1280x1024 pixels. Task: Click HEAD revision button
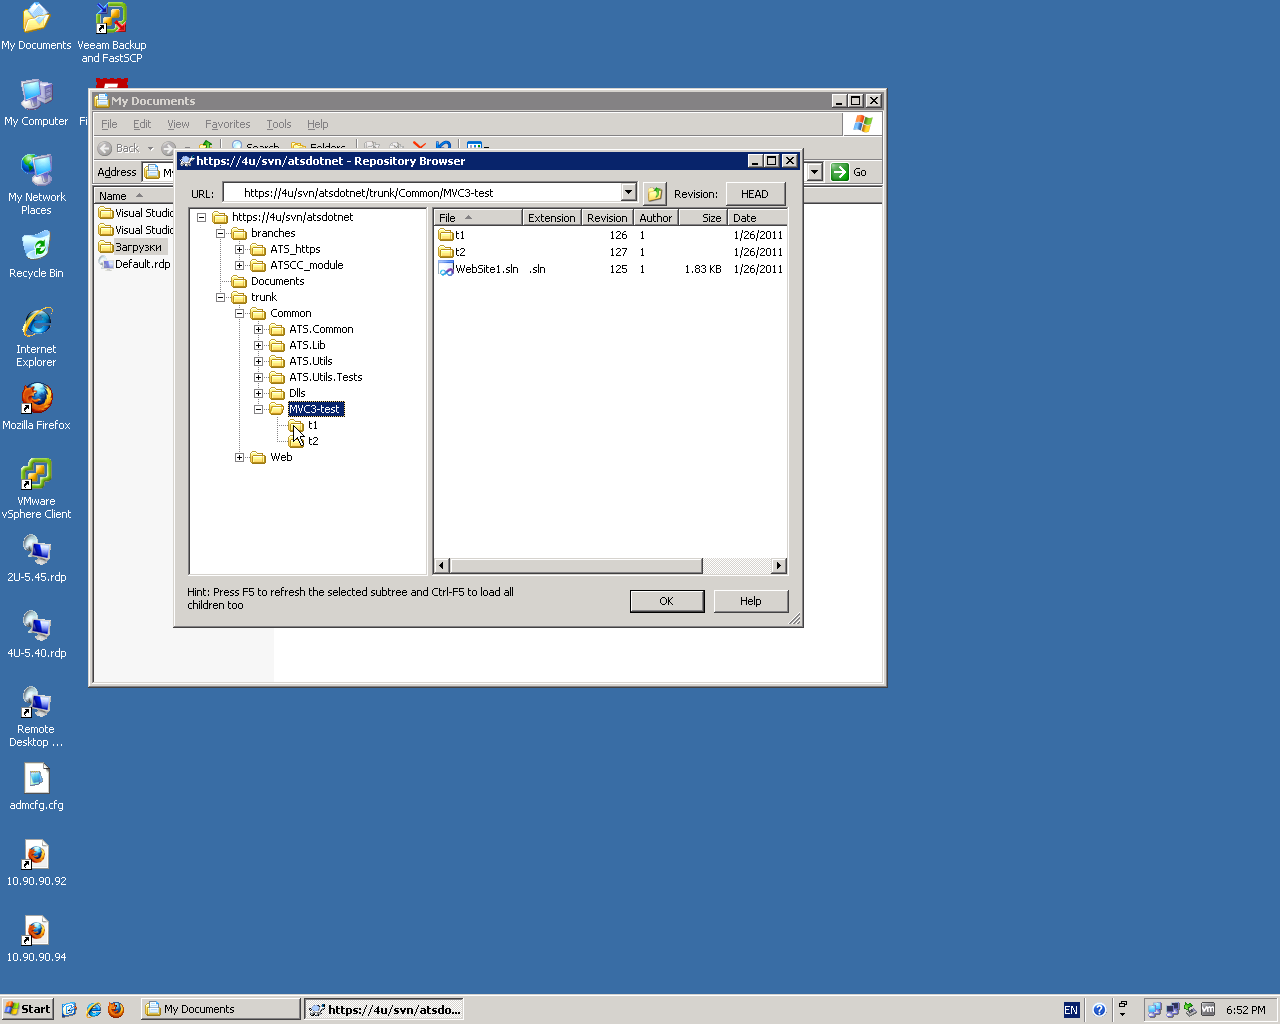755,194
